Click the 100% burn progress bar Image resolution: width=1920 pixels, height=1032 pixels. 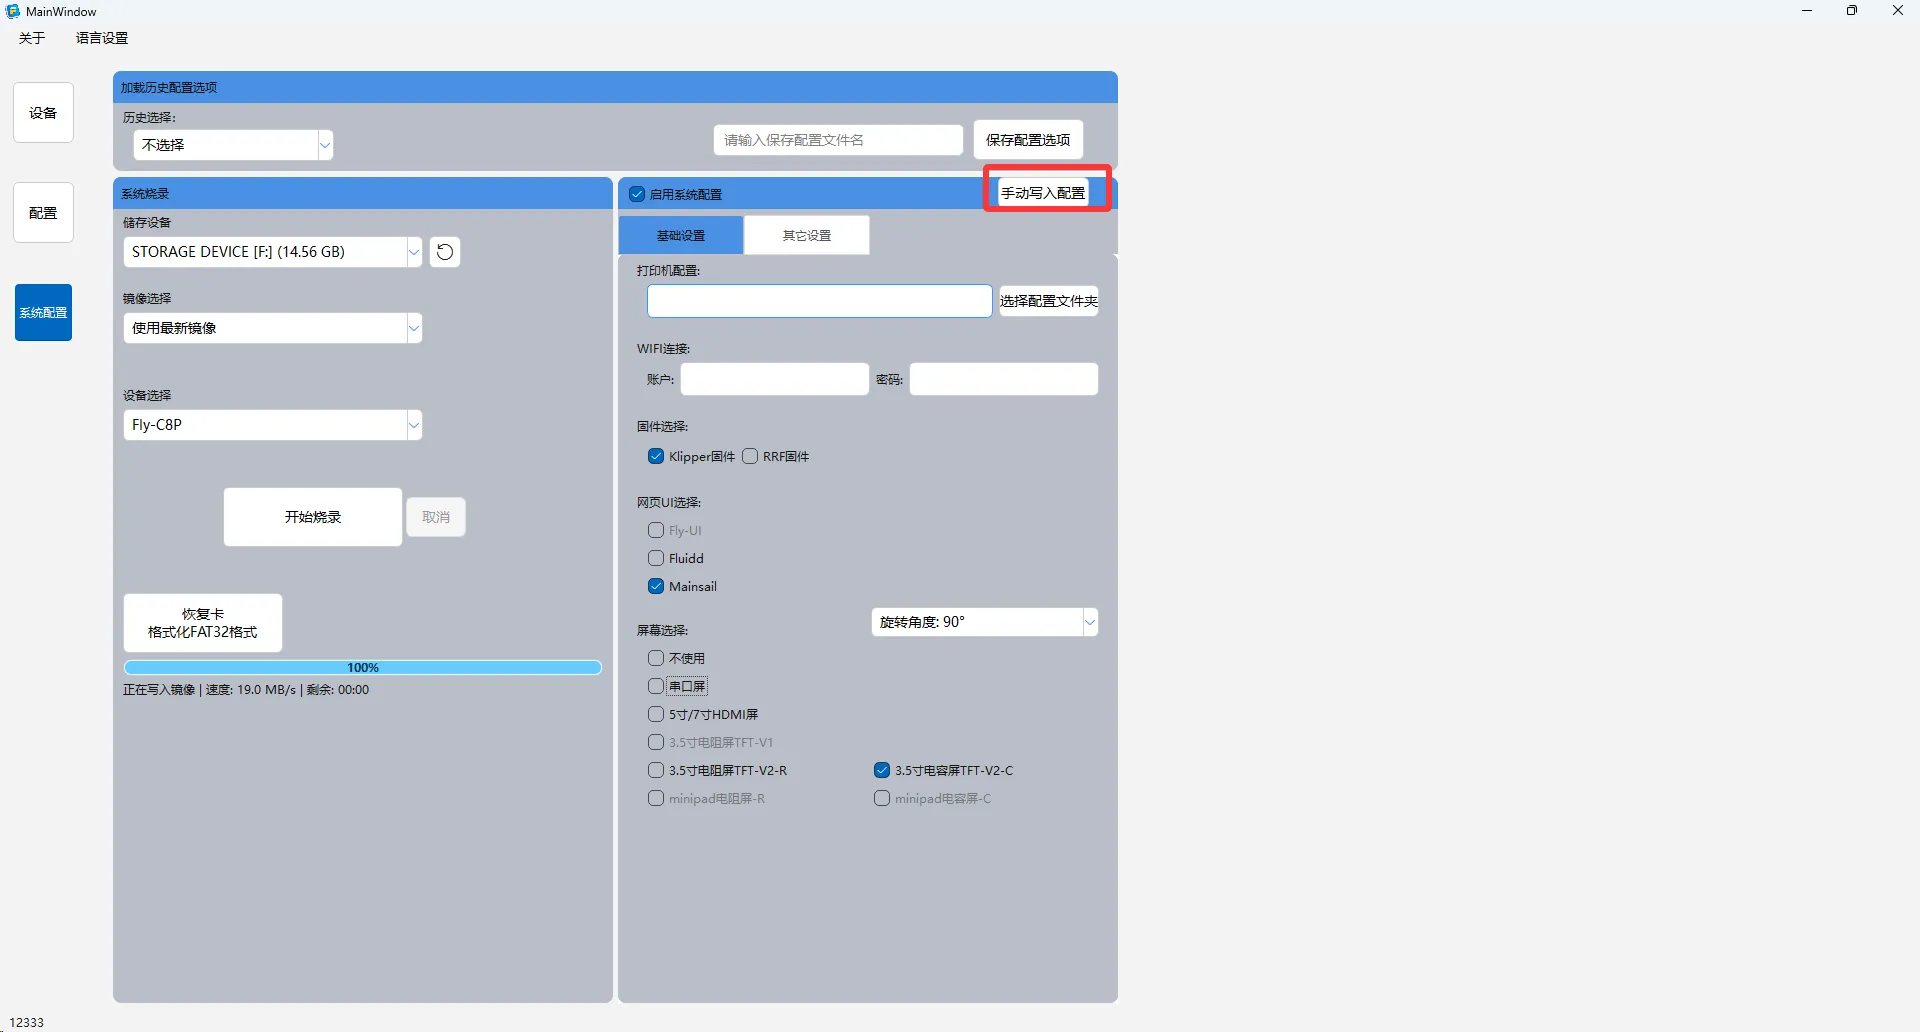[x=362, y=667]
